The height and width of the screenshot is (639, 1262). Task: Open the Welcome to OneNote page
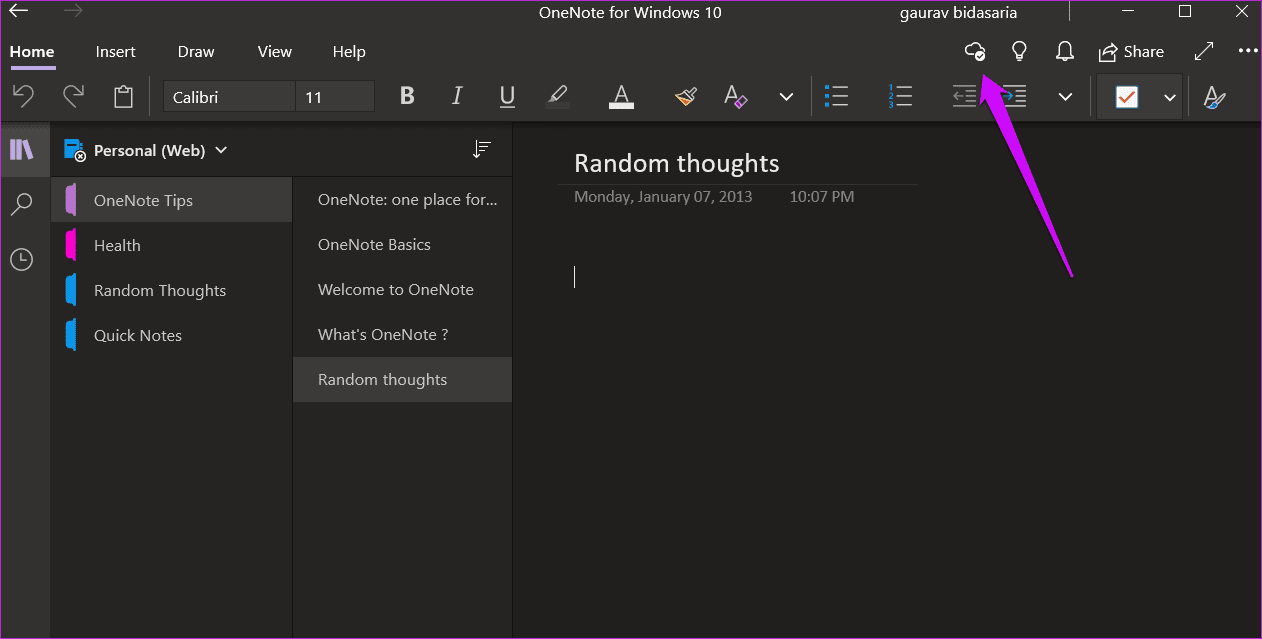[x=403, y=289]
